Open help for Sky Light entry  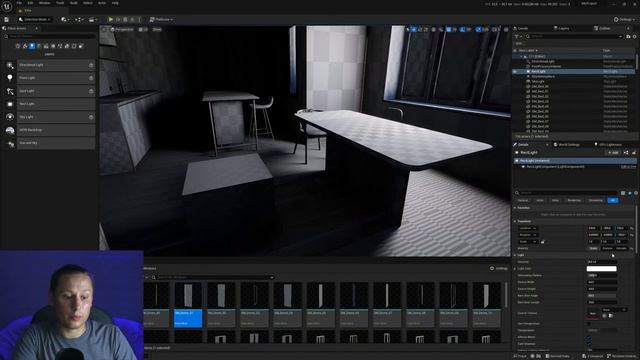tap(91, 117)
